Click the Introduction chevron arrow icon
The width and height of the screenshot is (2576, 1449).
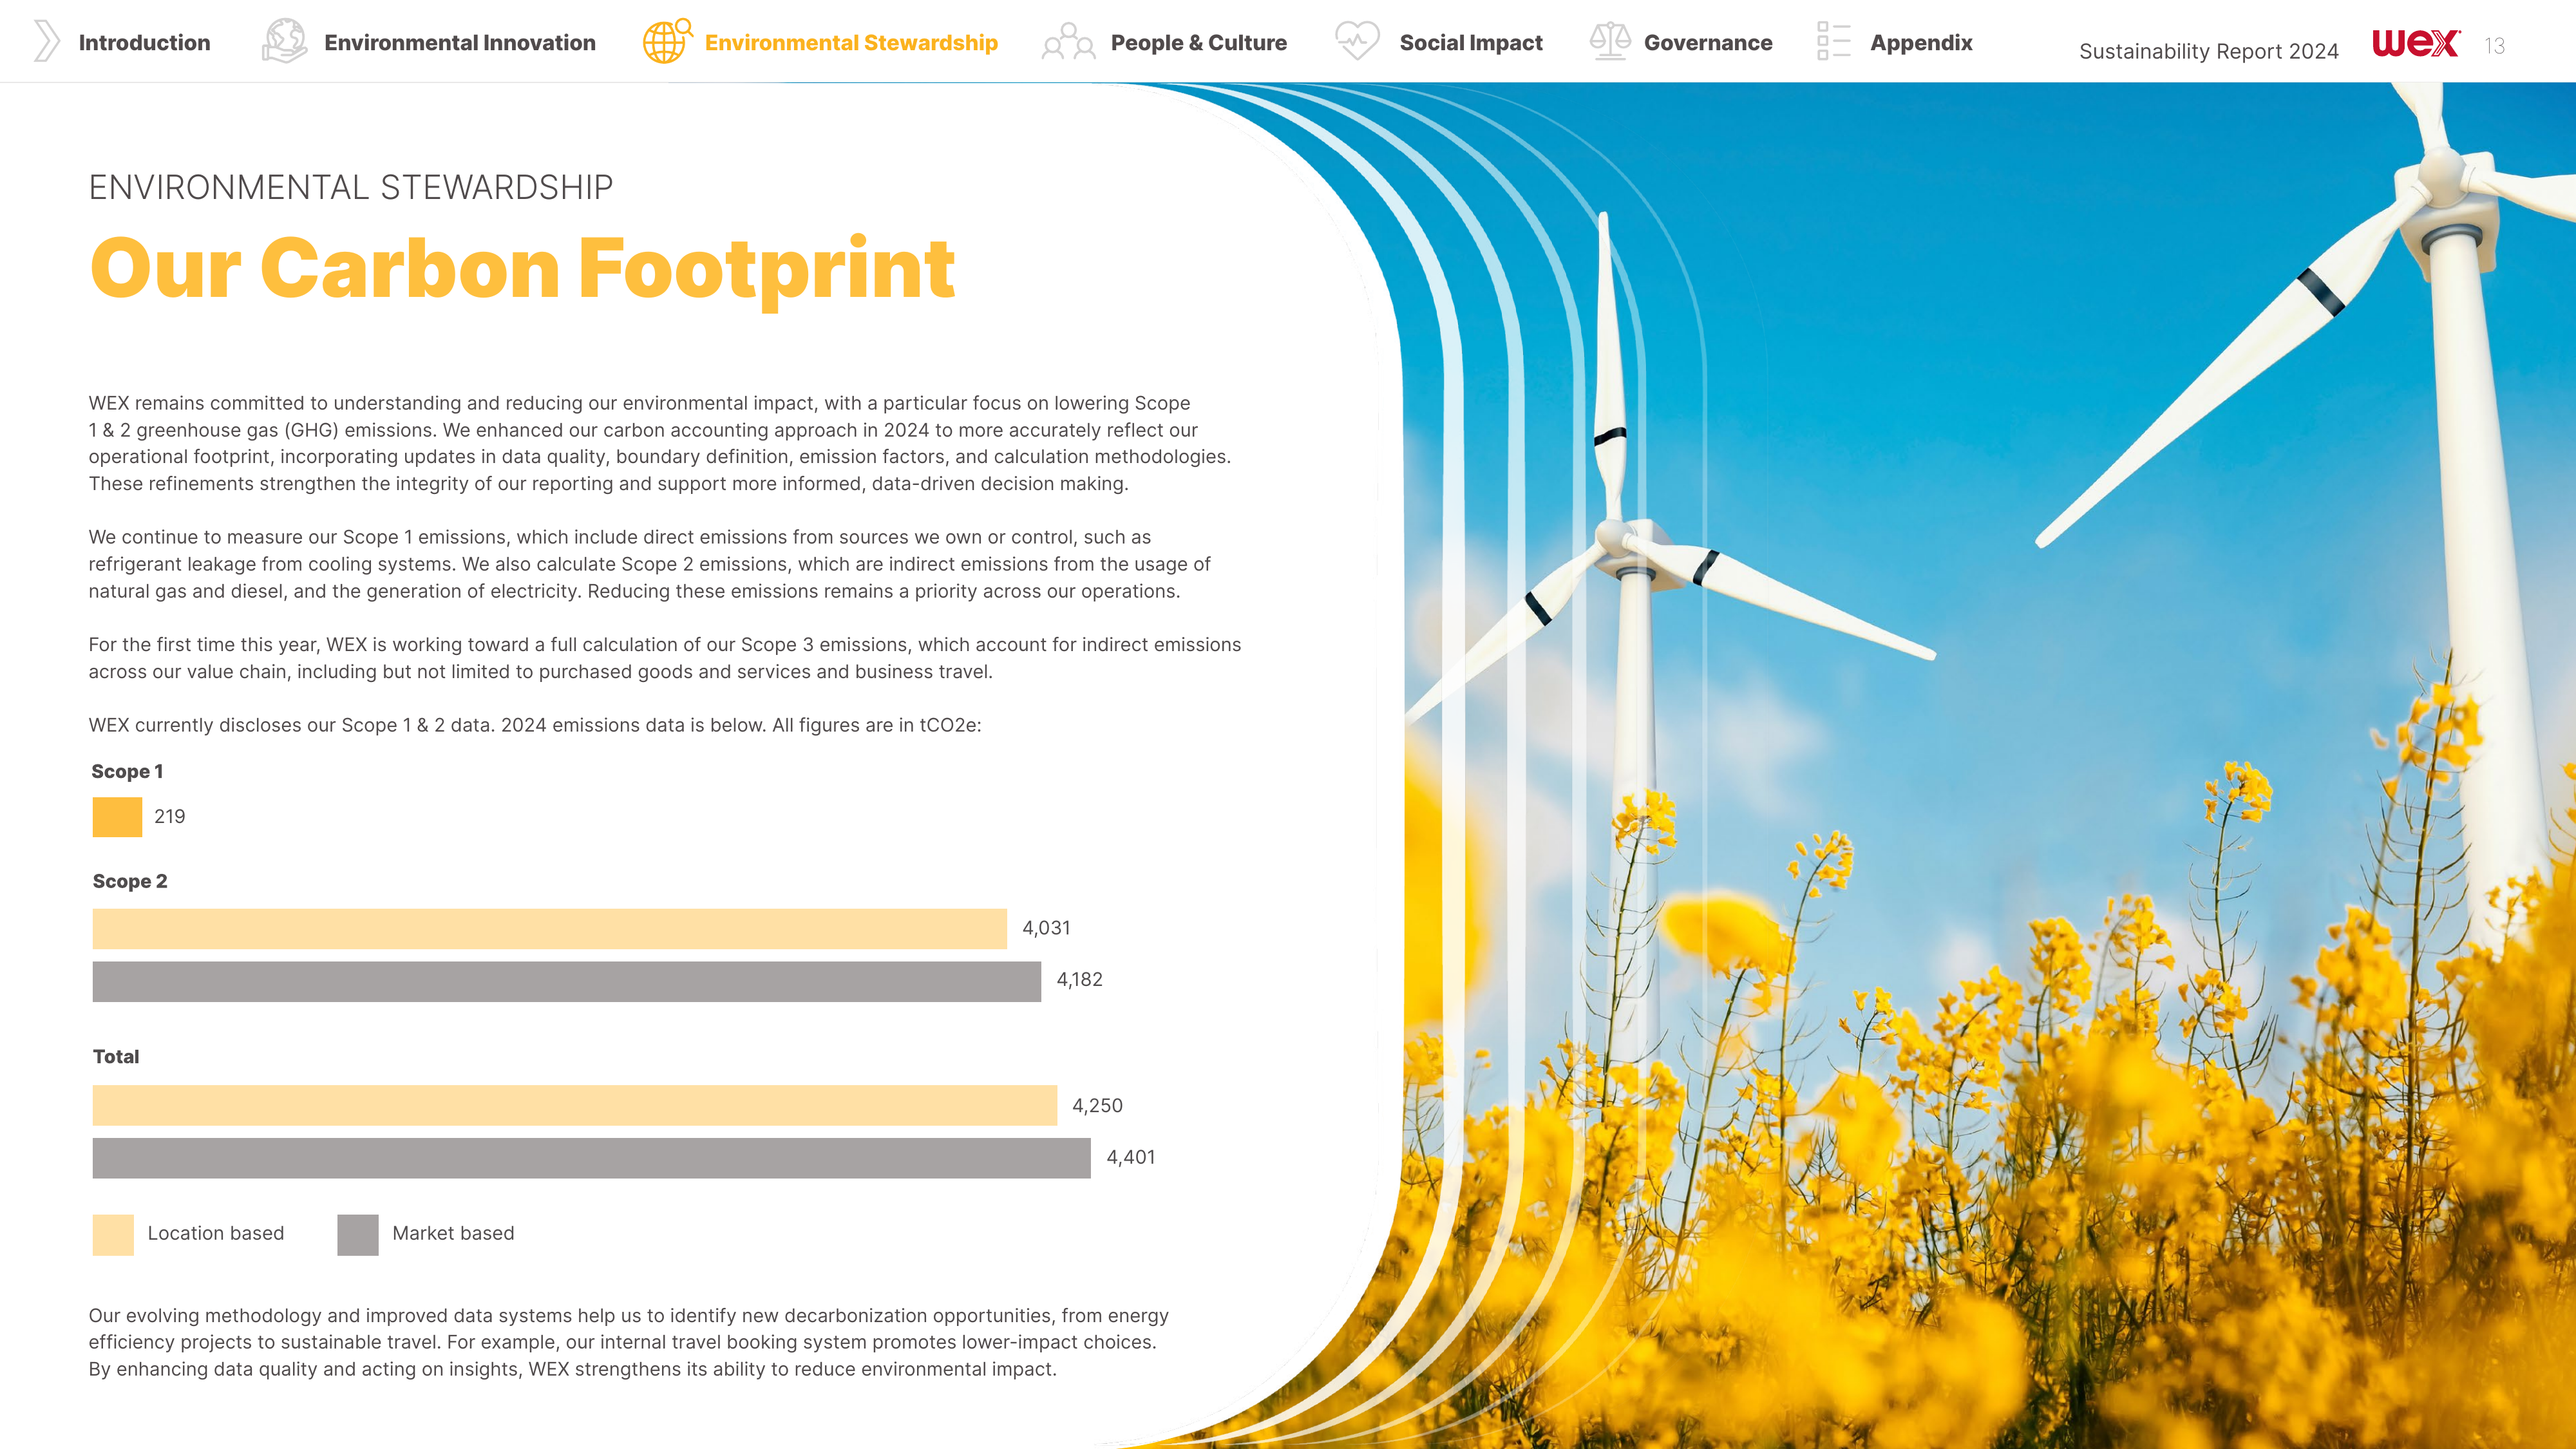click(x=46, y=42)
